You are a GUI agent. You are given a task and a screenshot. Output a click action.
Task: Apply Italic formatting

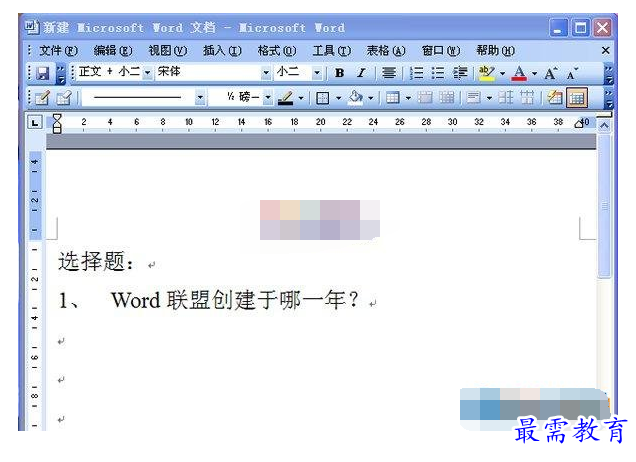click(x=361, y=73)
